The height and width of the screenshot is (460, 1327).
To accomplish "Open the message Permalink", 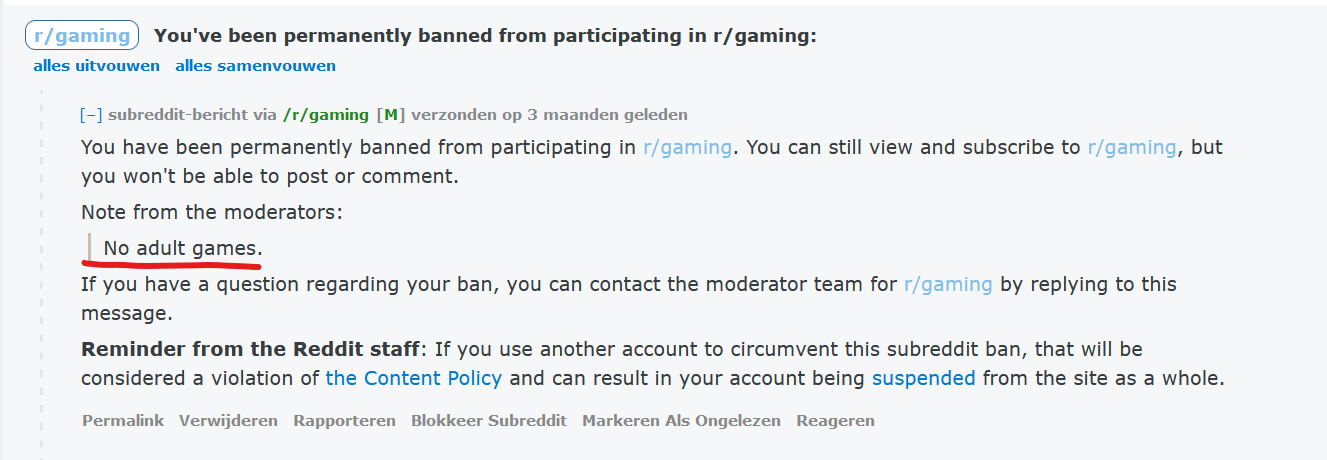I will coord(123,421).
